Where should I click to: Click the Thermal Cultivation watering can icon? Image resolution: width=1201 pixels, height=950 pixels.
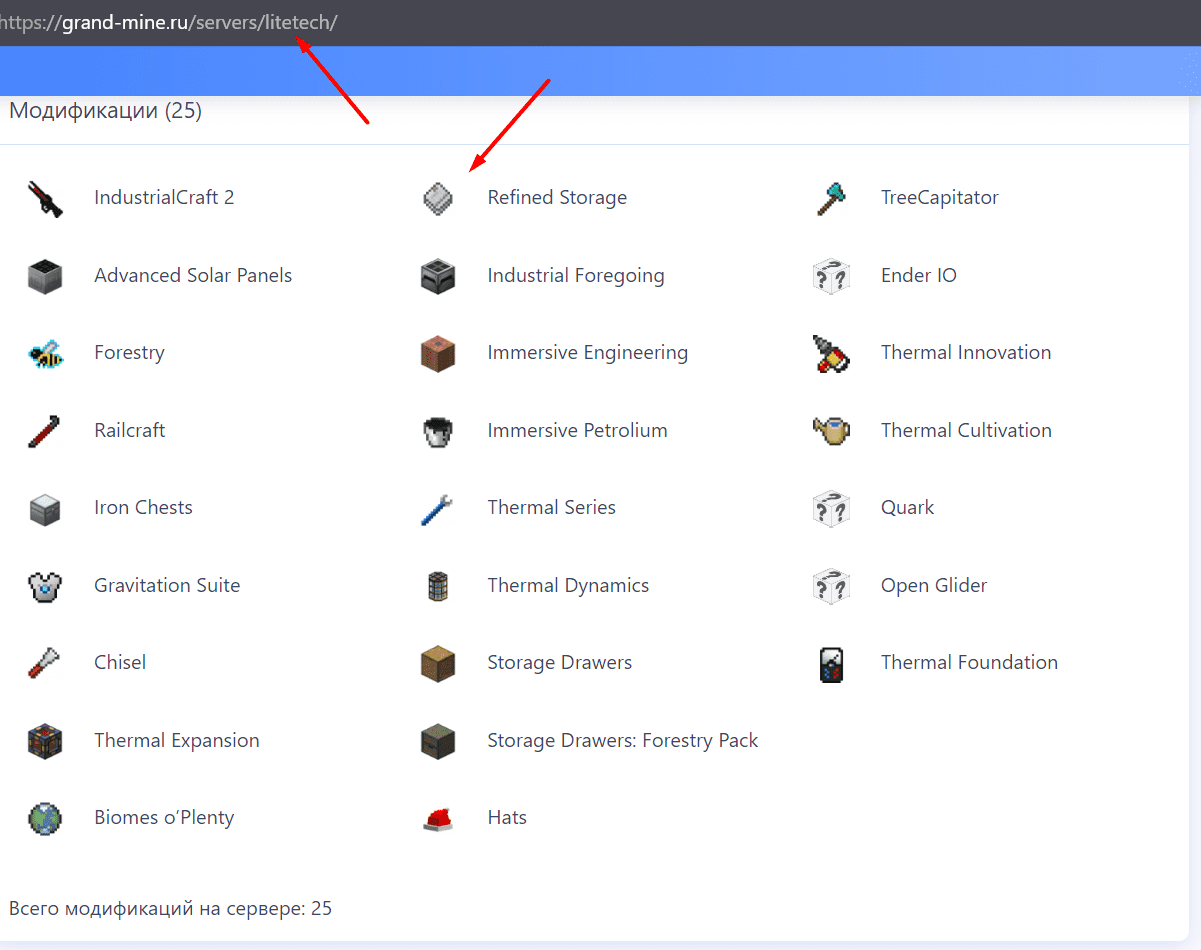pos(831,431)
